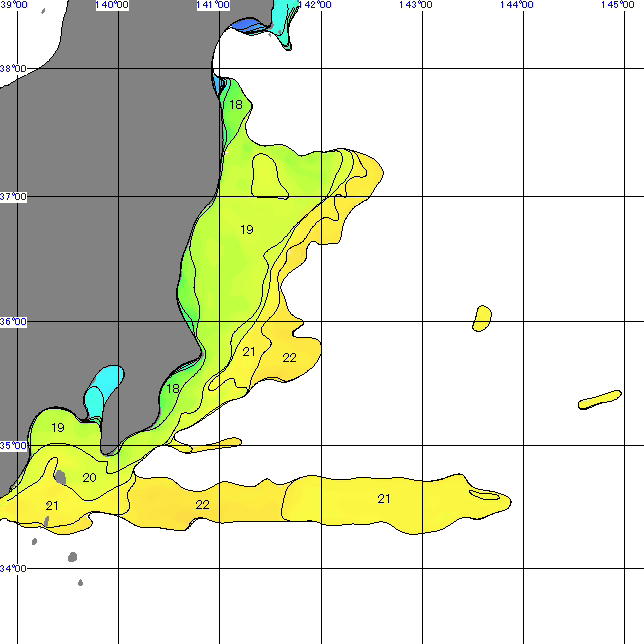This screenshot has width=644, height=644.
Task: Click the dark blue patch at the top edge
Action: click(257, 27)
